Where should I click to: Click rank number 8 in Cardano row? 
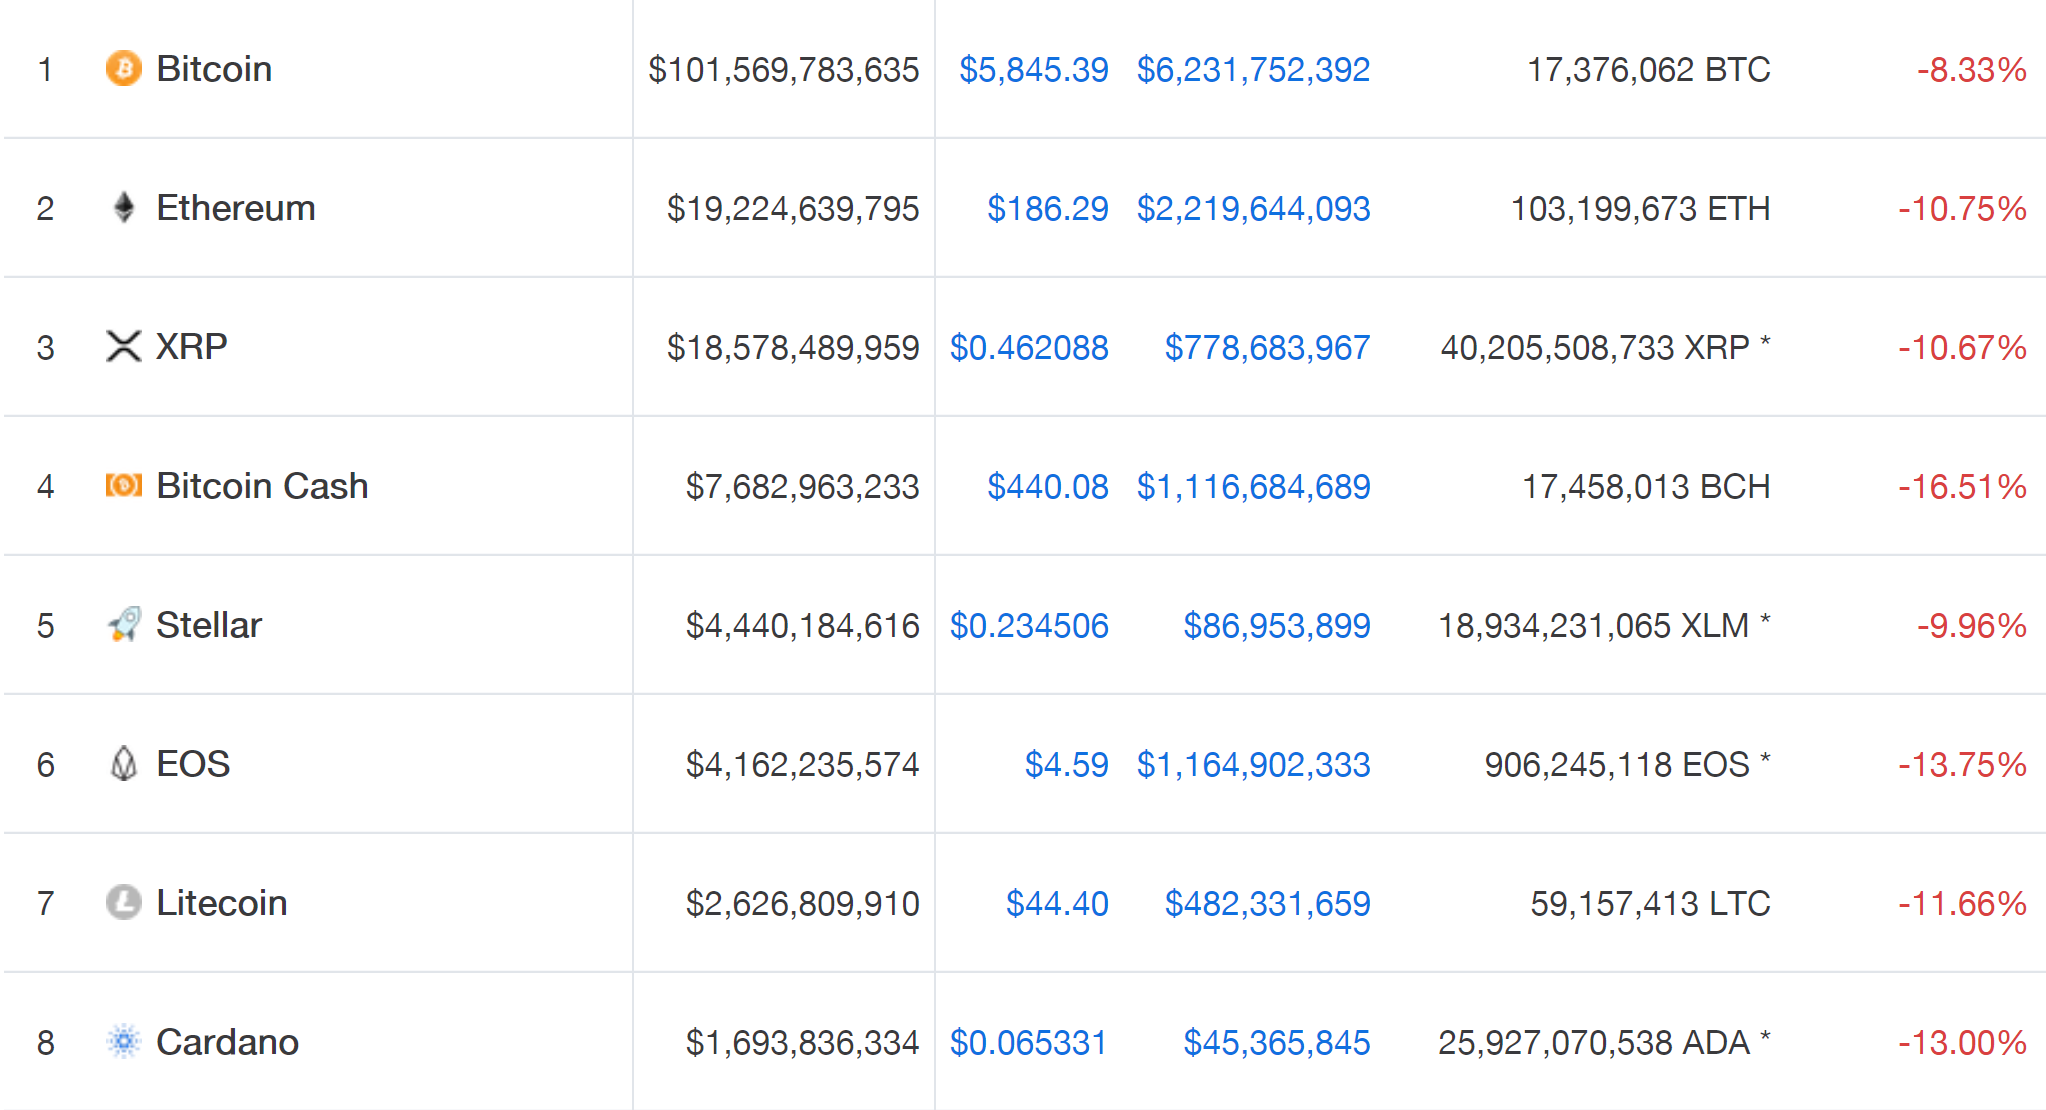point(45,1042)
